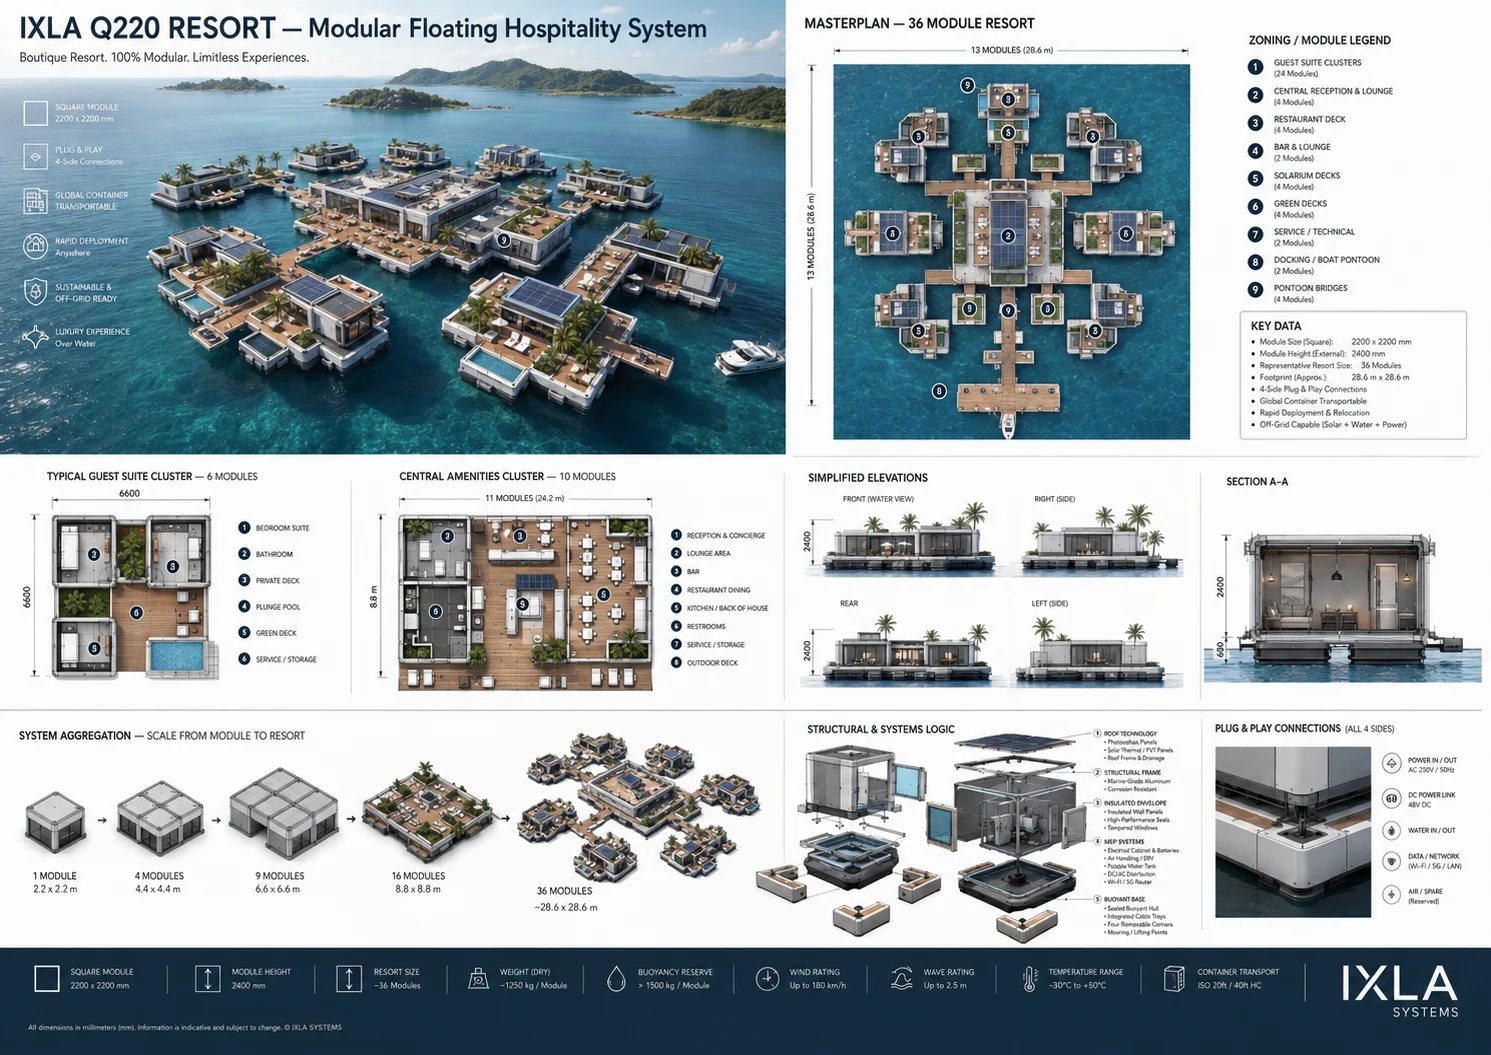Select the "Boutique Resort. 100% Modular. Limitless Experiences." tagline
The width and height of the screenshot is (1491, 1055).
point(164,58)
